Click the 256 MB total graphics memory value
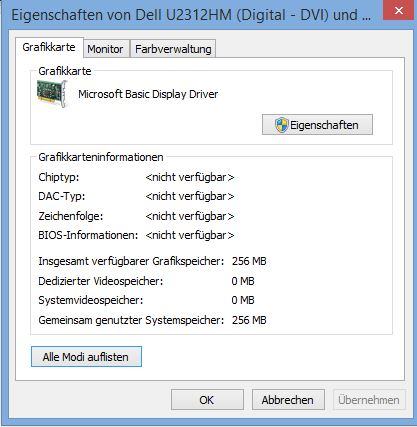This screenshot has width=417, height=427. 249,261
